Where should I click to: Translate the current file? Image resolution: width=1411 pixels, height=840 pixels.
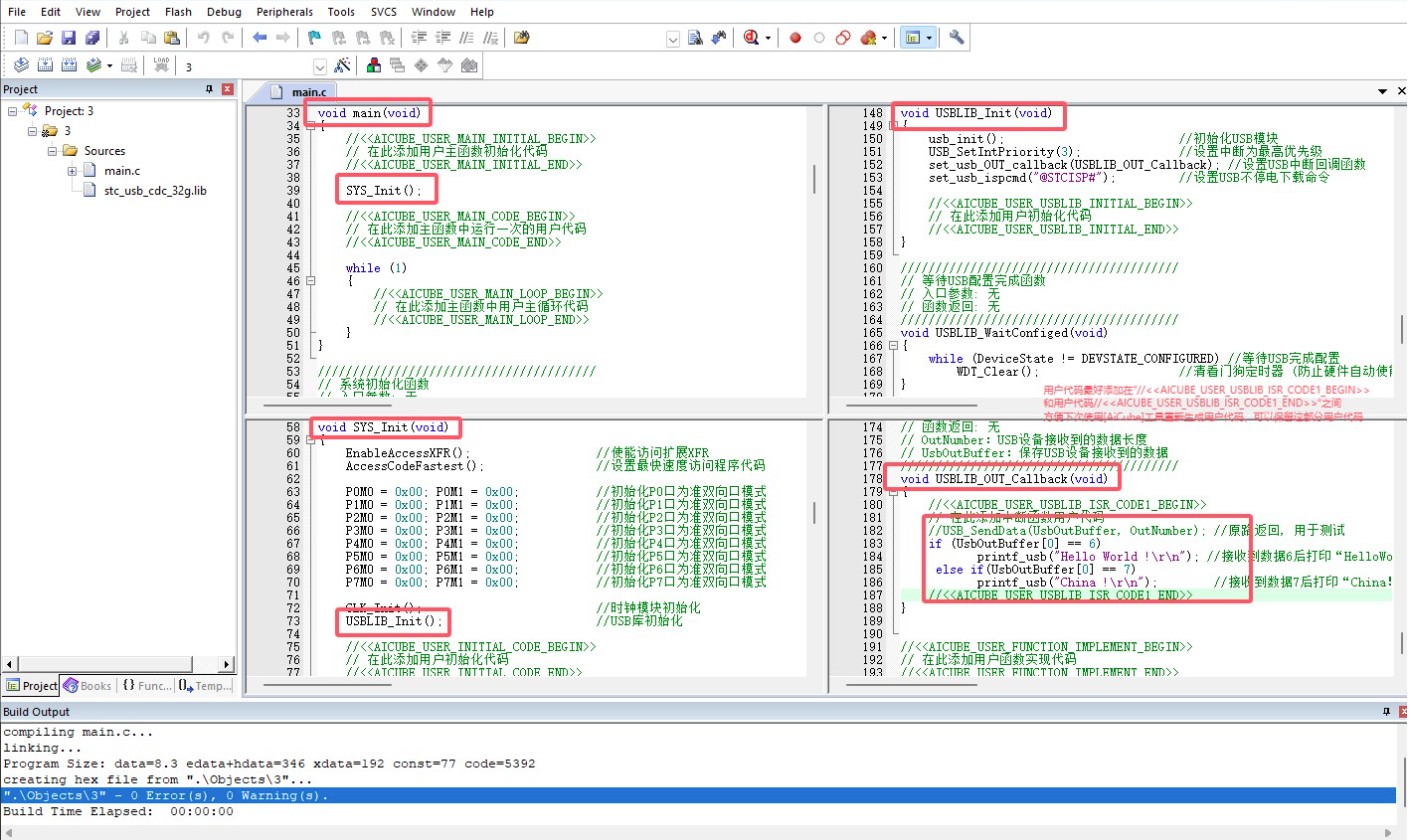point(21,66)
